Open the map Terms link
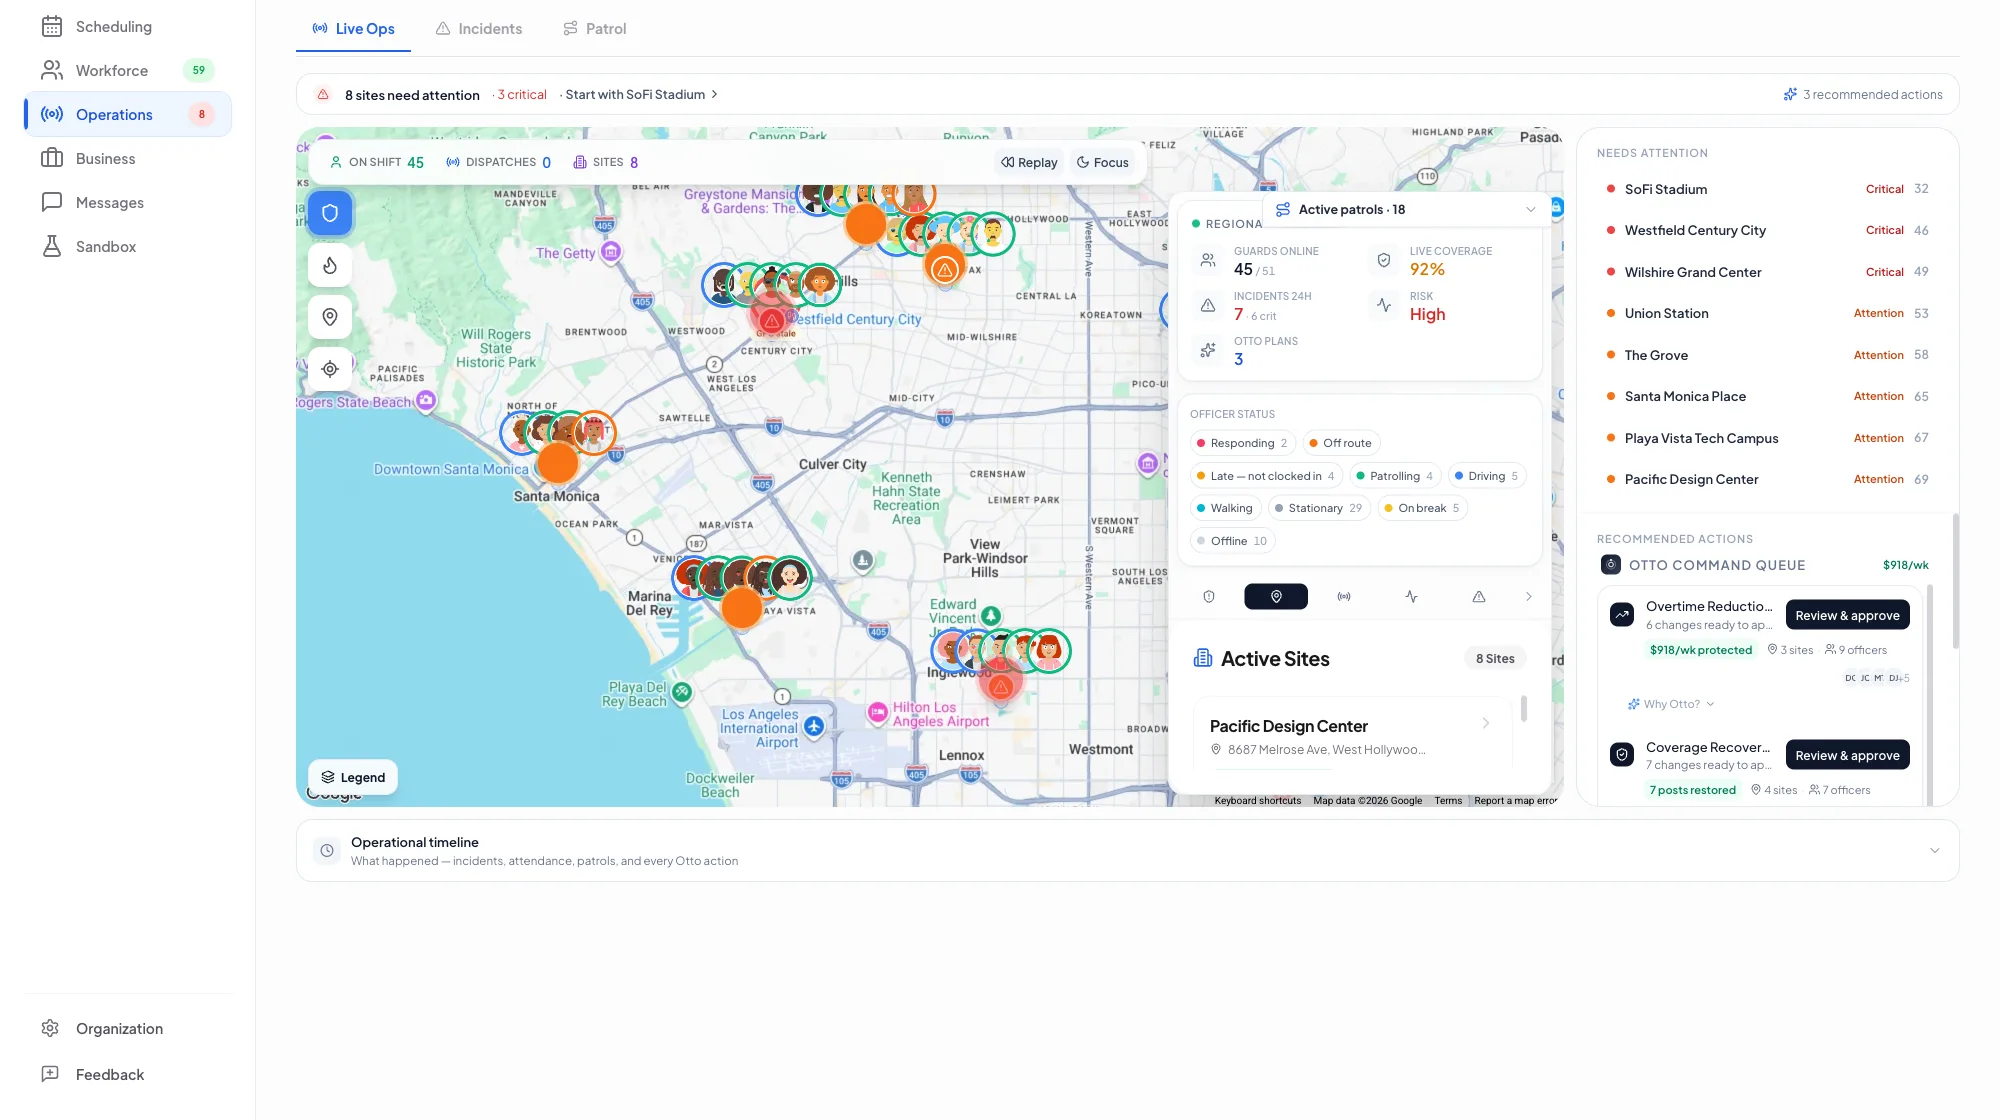This screenshot has height=1120, width=2000. 1448,801
